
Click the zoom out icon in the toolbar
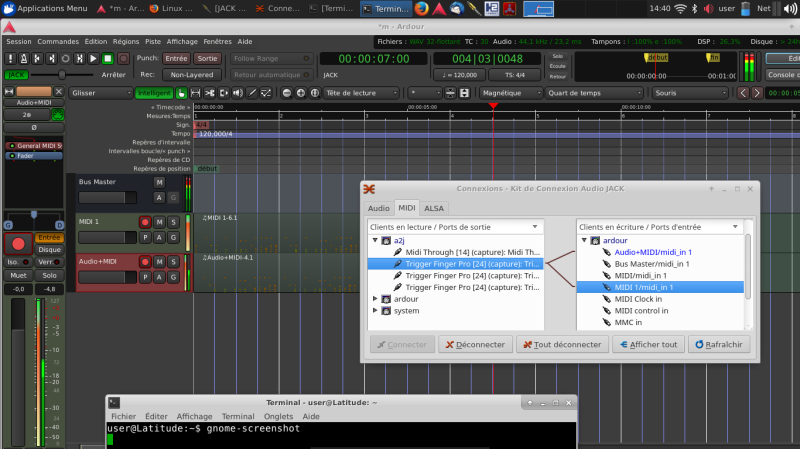pos(285,93)
